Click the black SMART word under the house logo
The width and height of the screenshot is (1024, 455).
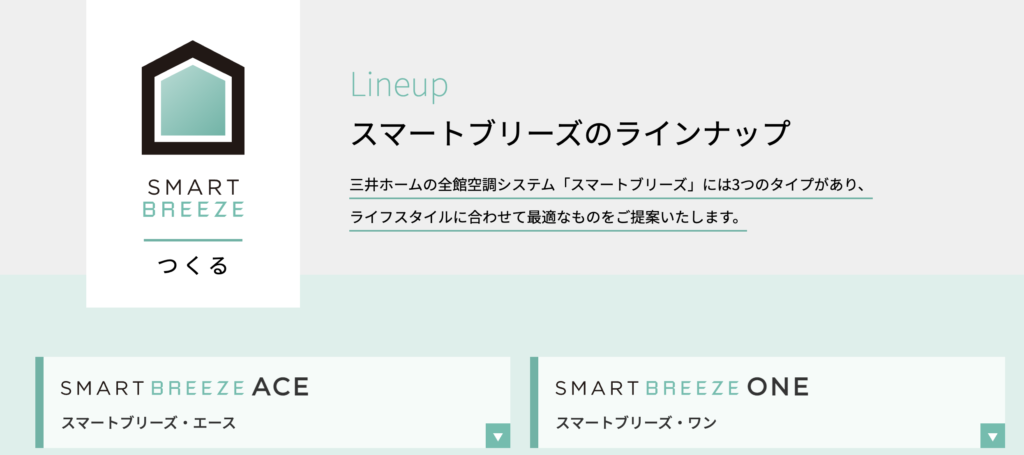click(x=193, y=187)
